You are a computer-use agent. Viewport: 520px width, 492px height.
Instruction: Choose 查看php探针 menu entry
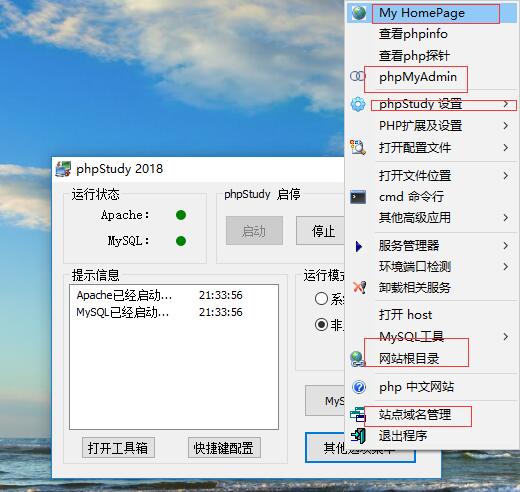pos(432,55)
